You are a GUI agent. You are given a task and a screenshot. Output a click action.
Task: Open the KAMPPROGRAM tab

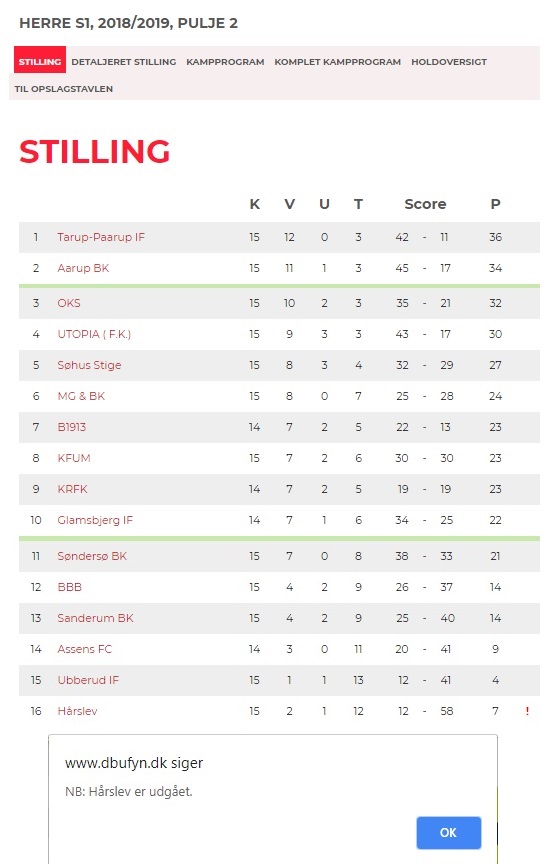(225, 62)
